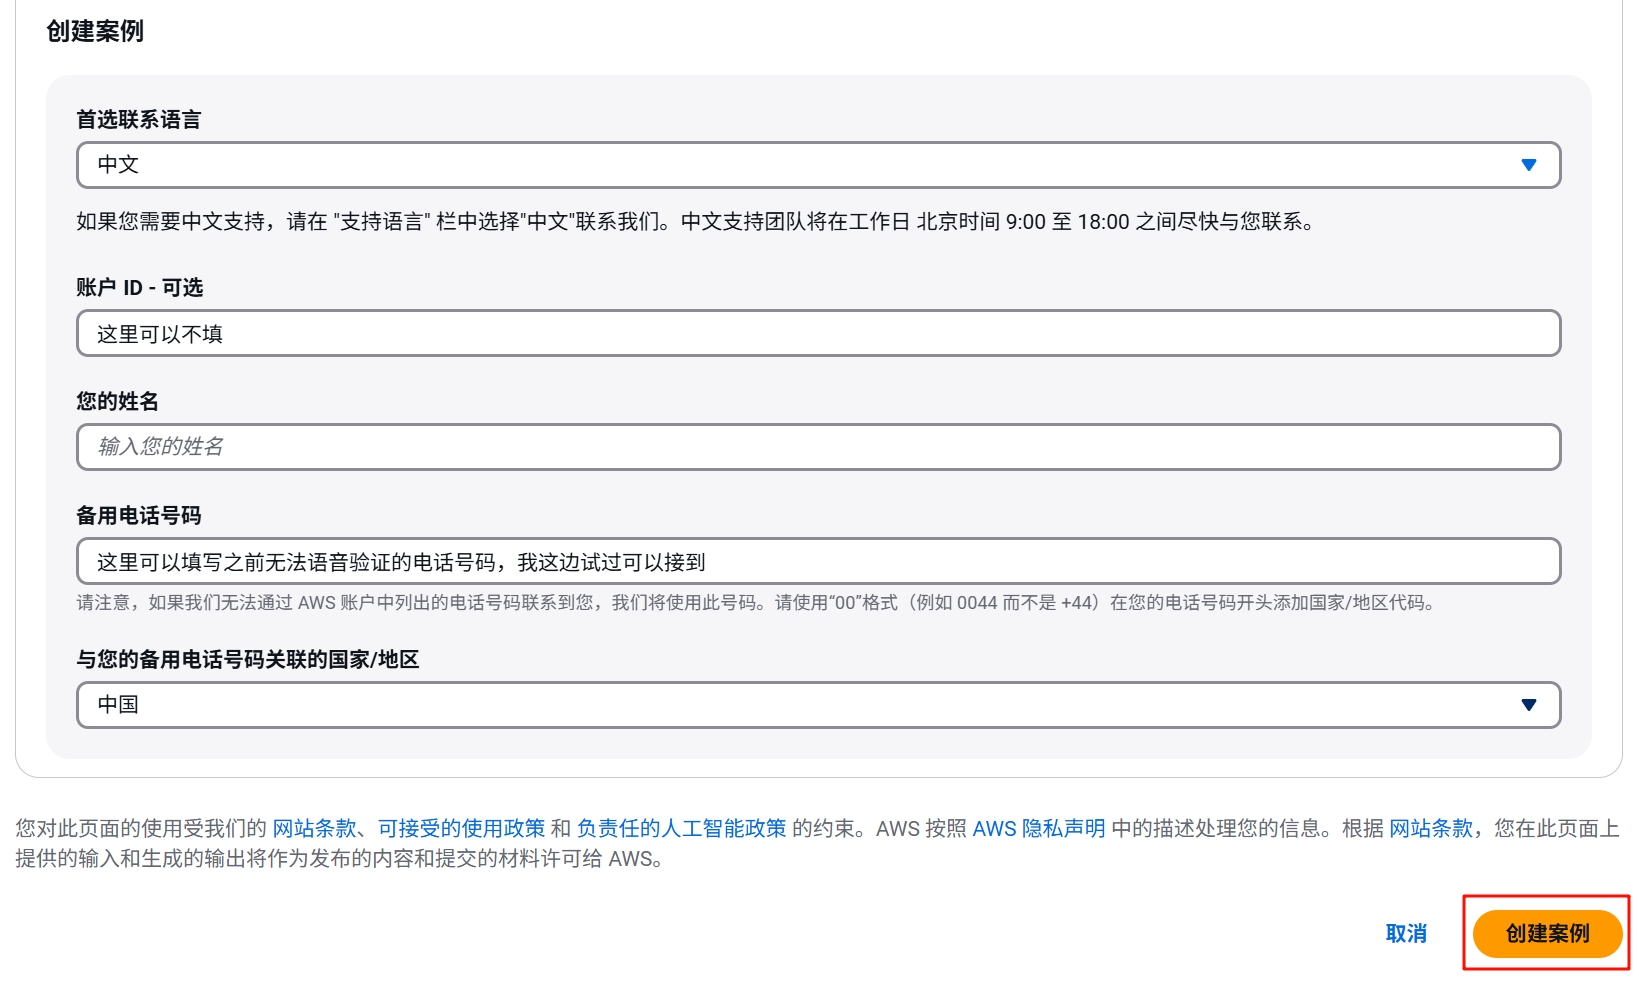Open the 首选联系语言 dropdown showing 中文
Image resolution: width=1639 pixels, height=983 pixels.
(x=800, y=165)
